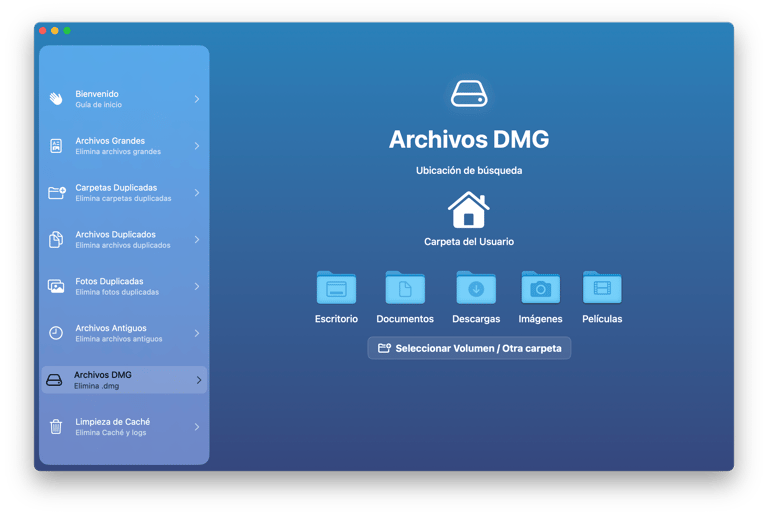The image size is (768, 515).
Task: Expand the Archivos Duplicados chevron arrow
Action: (x=197, y=240)
